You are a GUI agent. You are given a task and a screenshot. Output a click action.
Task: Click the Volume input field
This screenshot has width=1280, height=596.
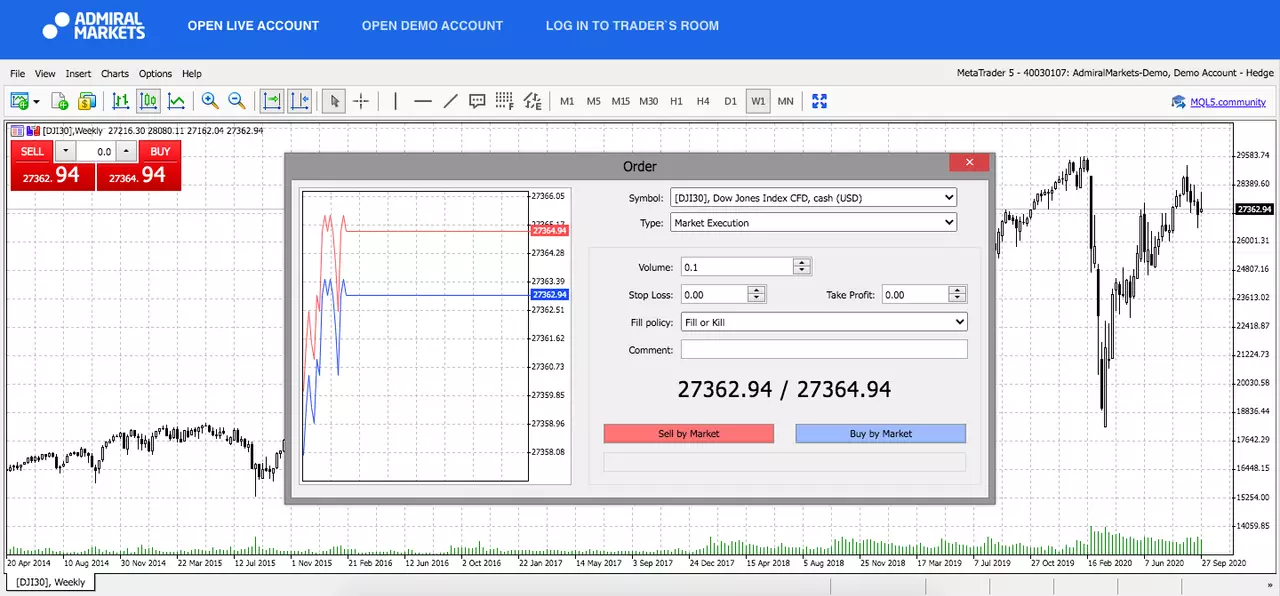(737, 267)
